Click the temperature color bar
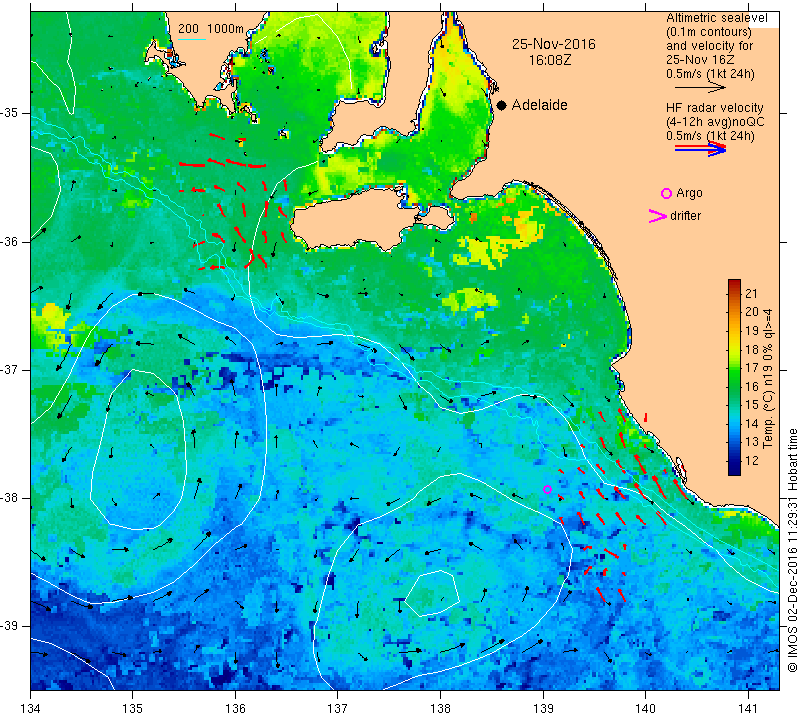 pyautogui.click(x=734, y=377)
